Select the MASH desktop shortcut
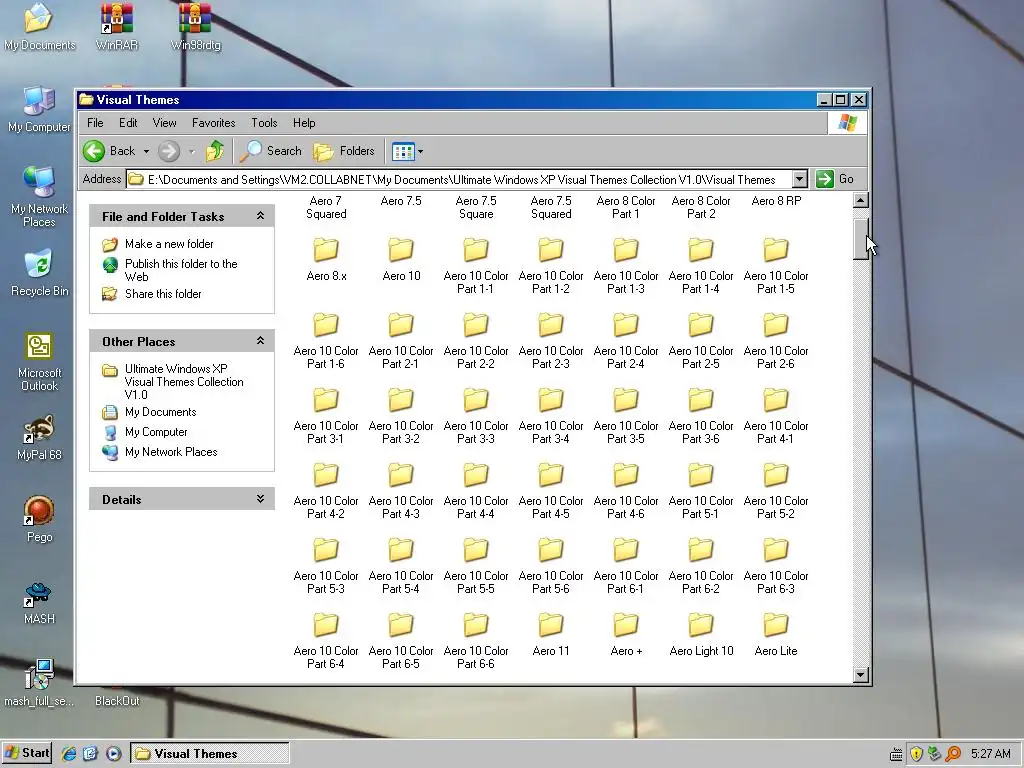The image size is (1024, 768). tap(39, 602)
